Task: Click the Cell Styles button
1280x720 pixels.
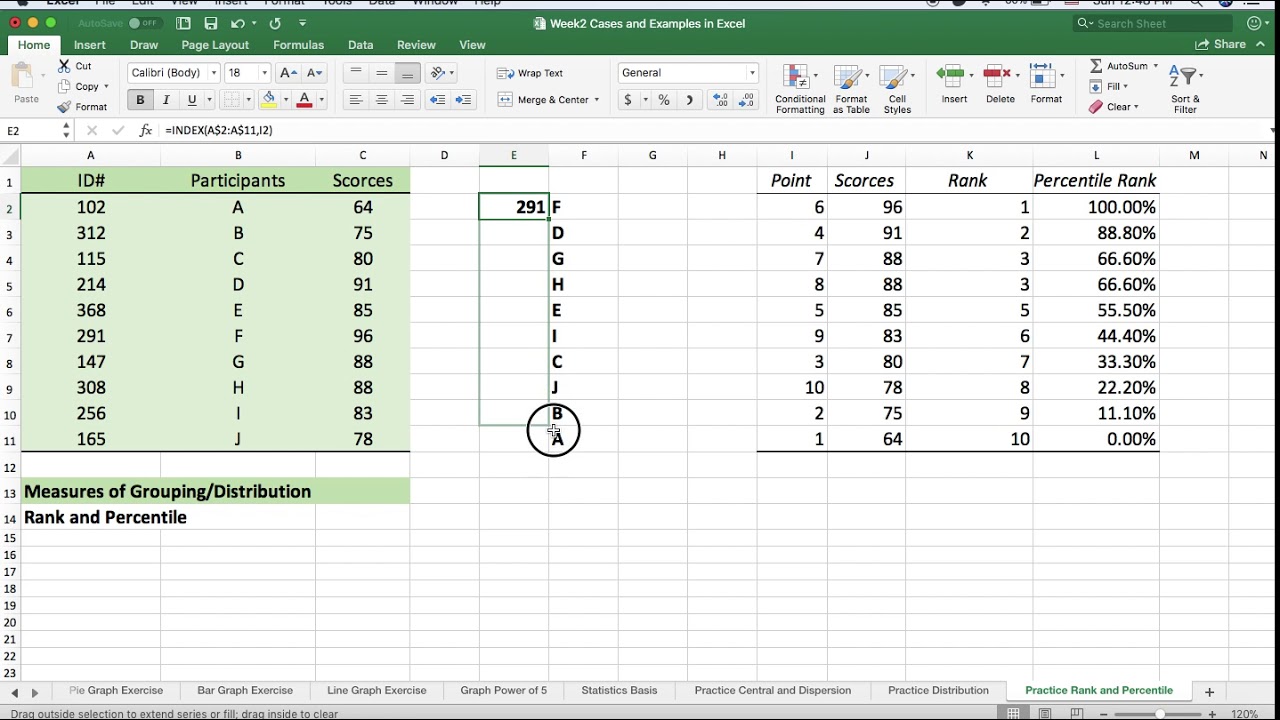Action: pos(897,88)
